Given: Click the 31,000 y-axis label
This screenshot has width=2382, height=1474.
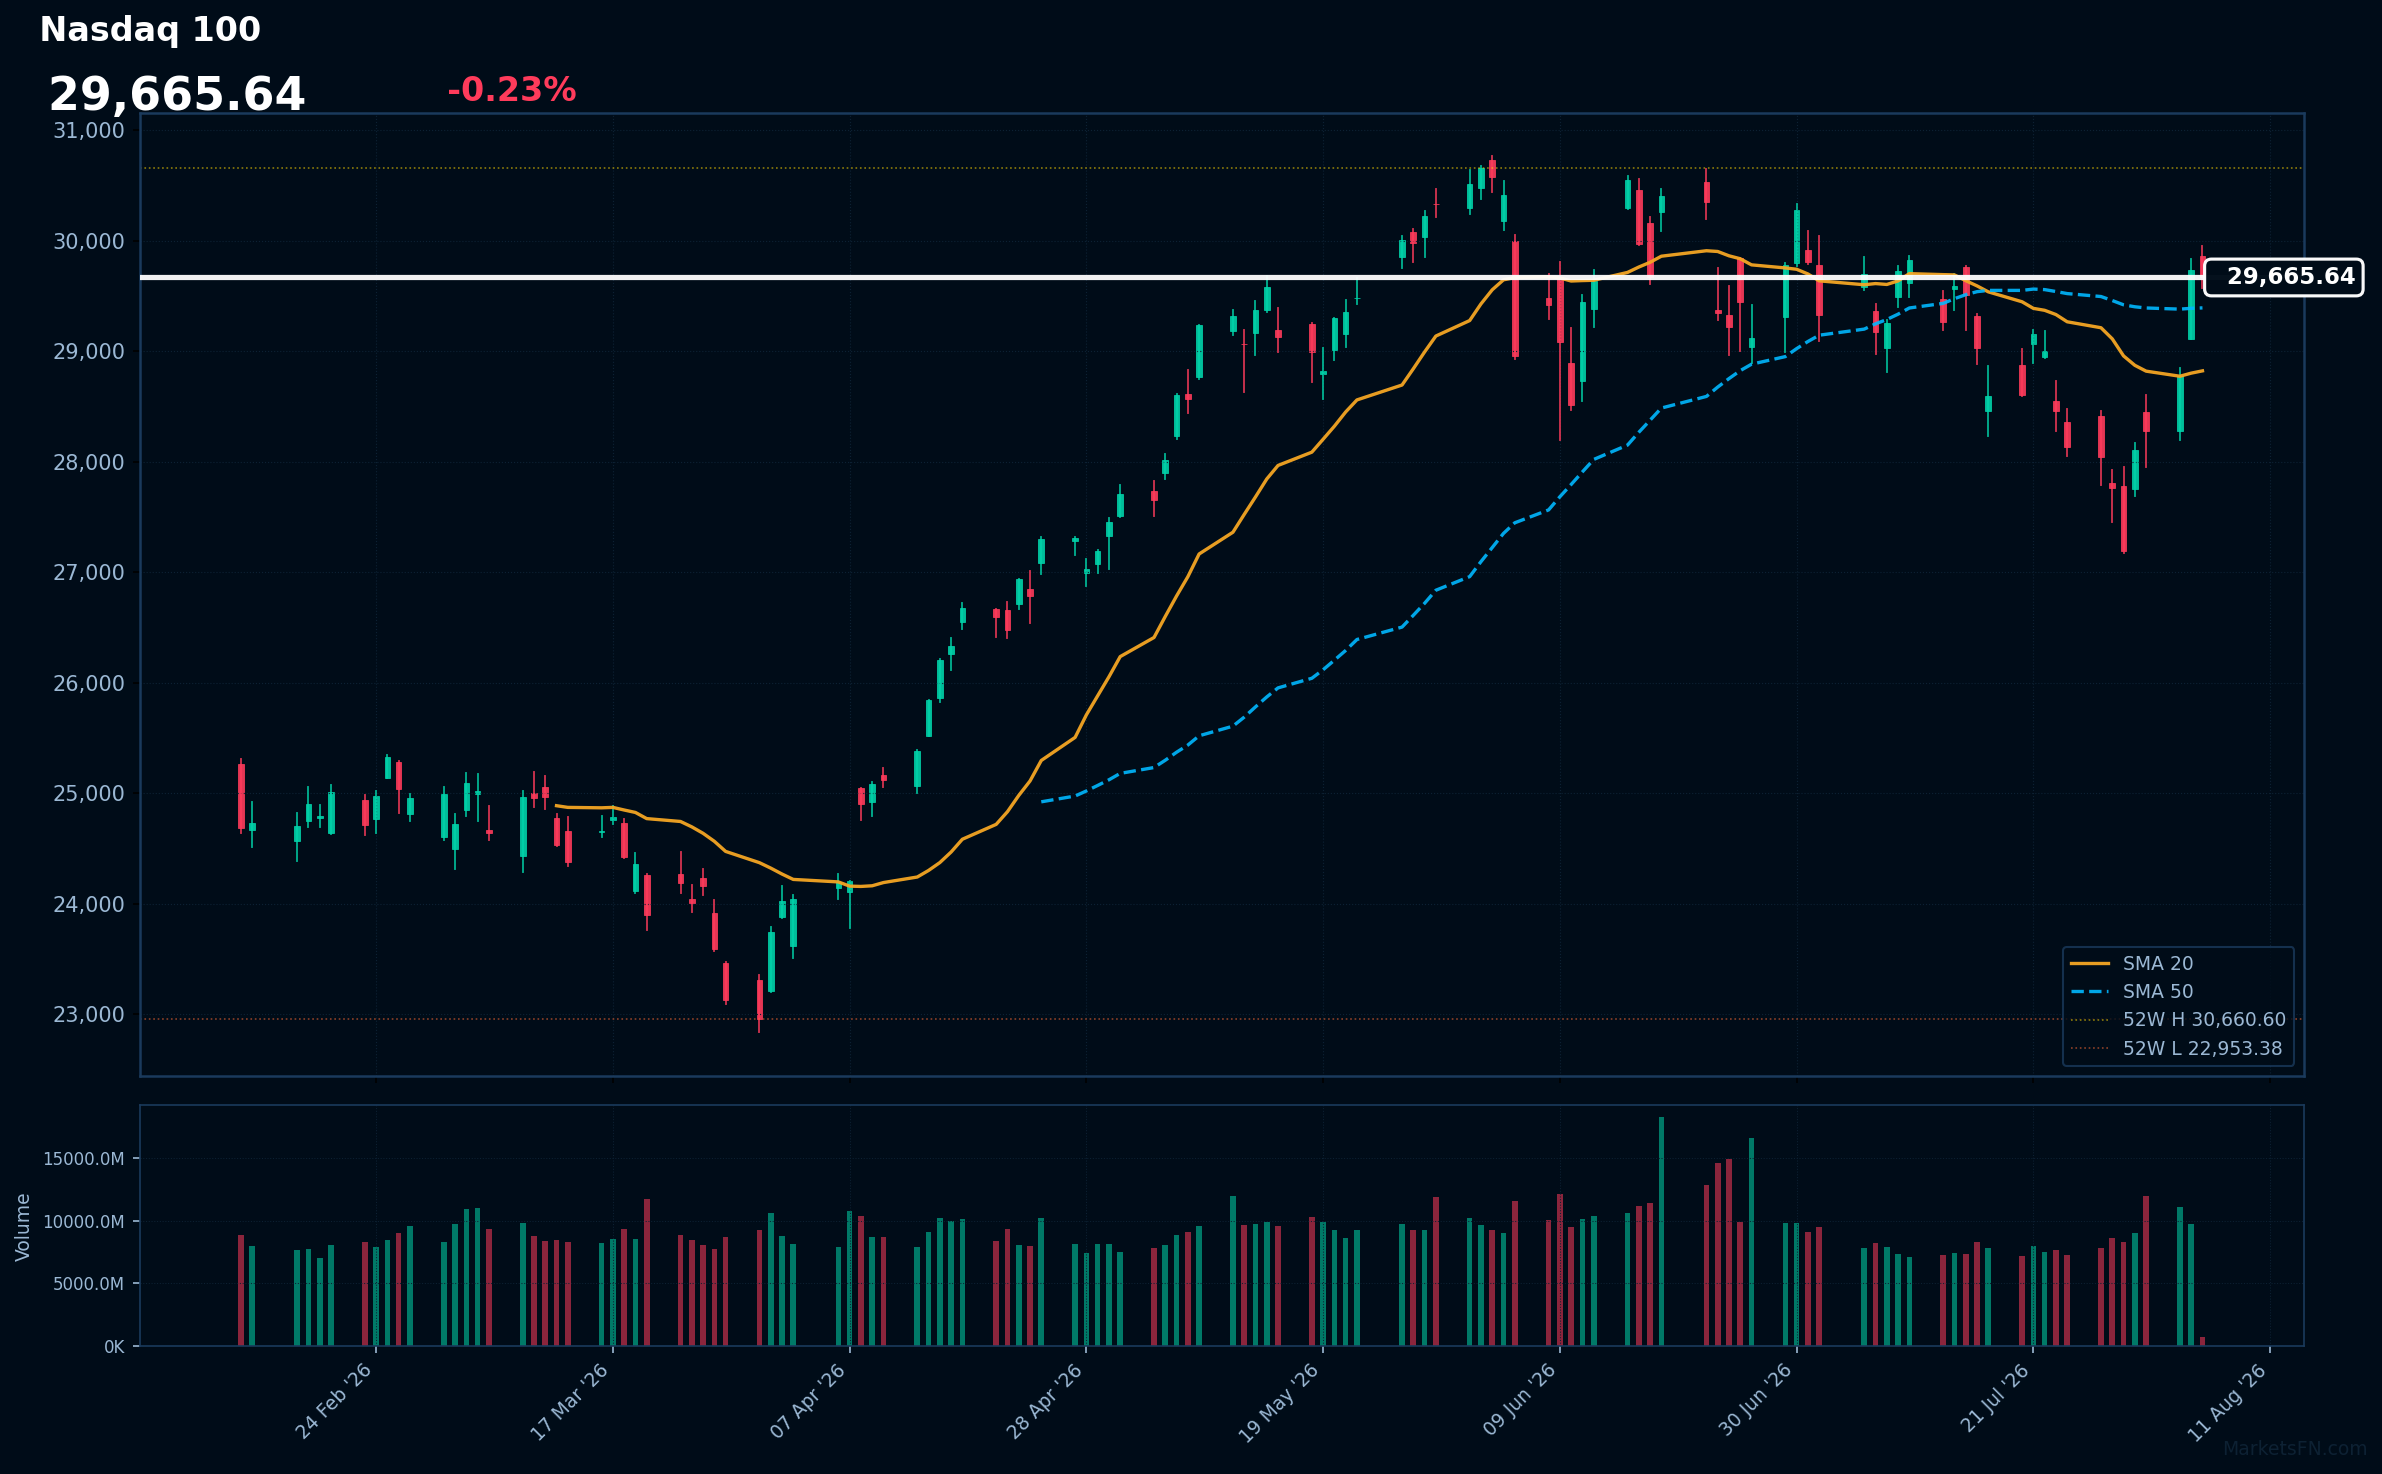Looking at the screenshot, I should tap(89, 131).
